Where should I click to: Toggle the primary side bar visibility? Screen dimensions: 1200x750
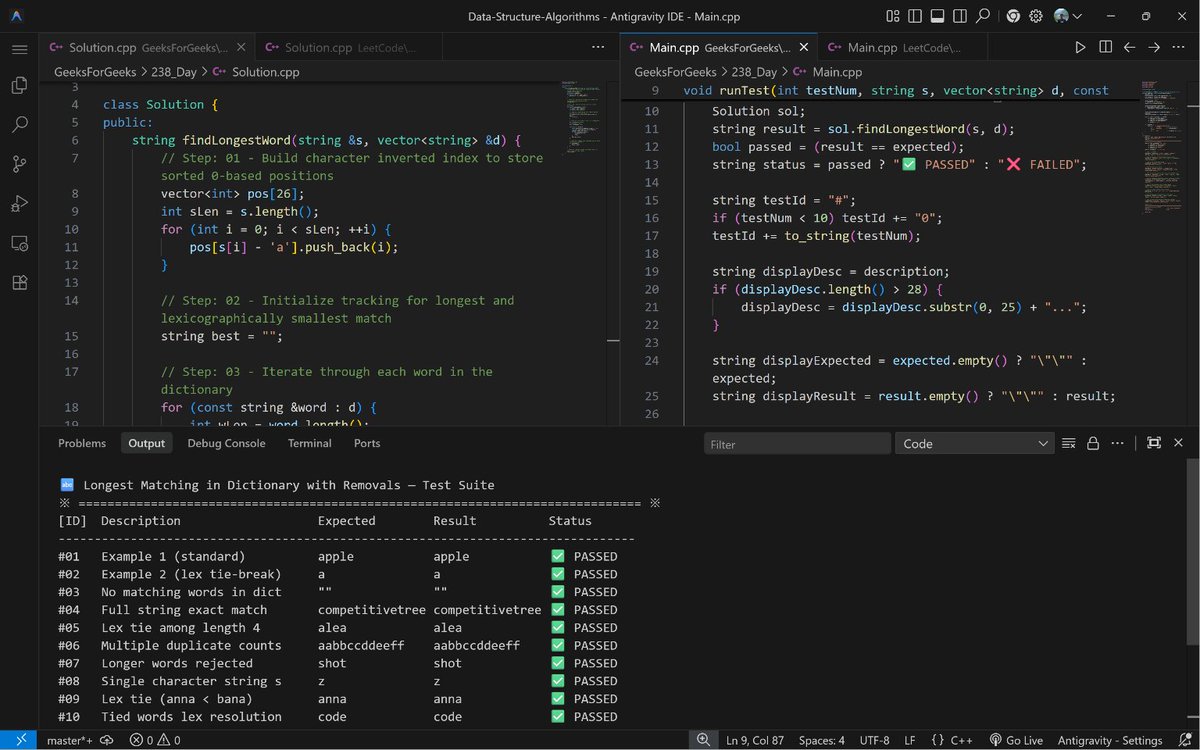[x=915, y=16]
